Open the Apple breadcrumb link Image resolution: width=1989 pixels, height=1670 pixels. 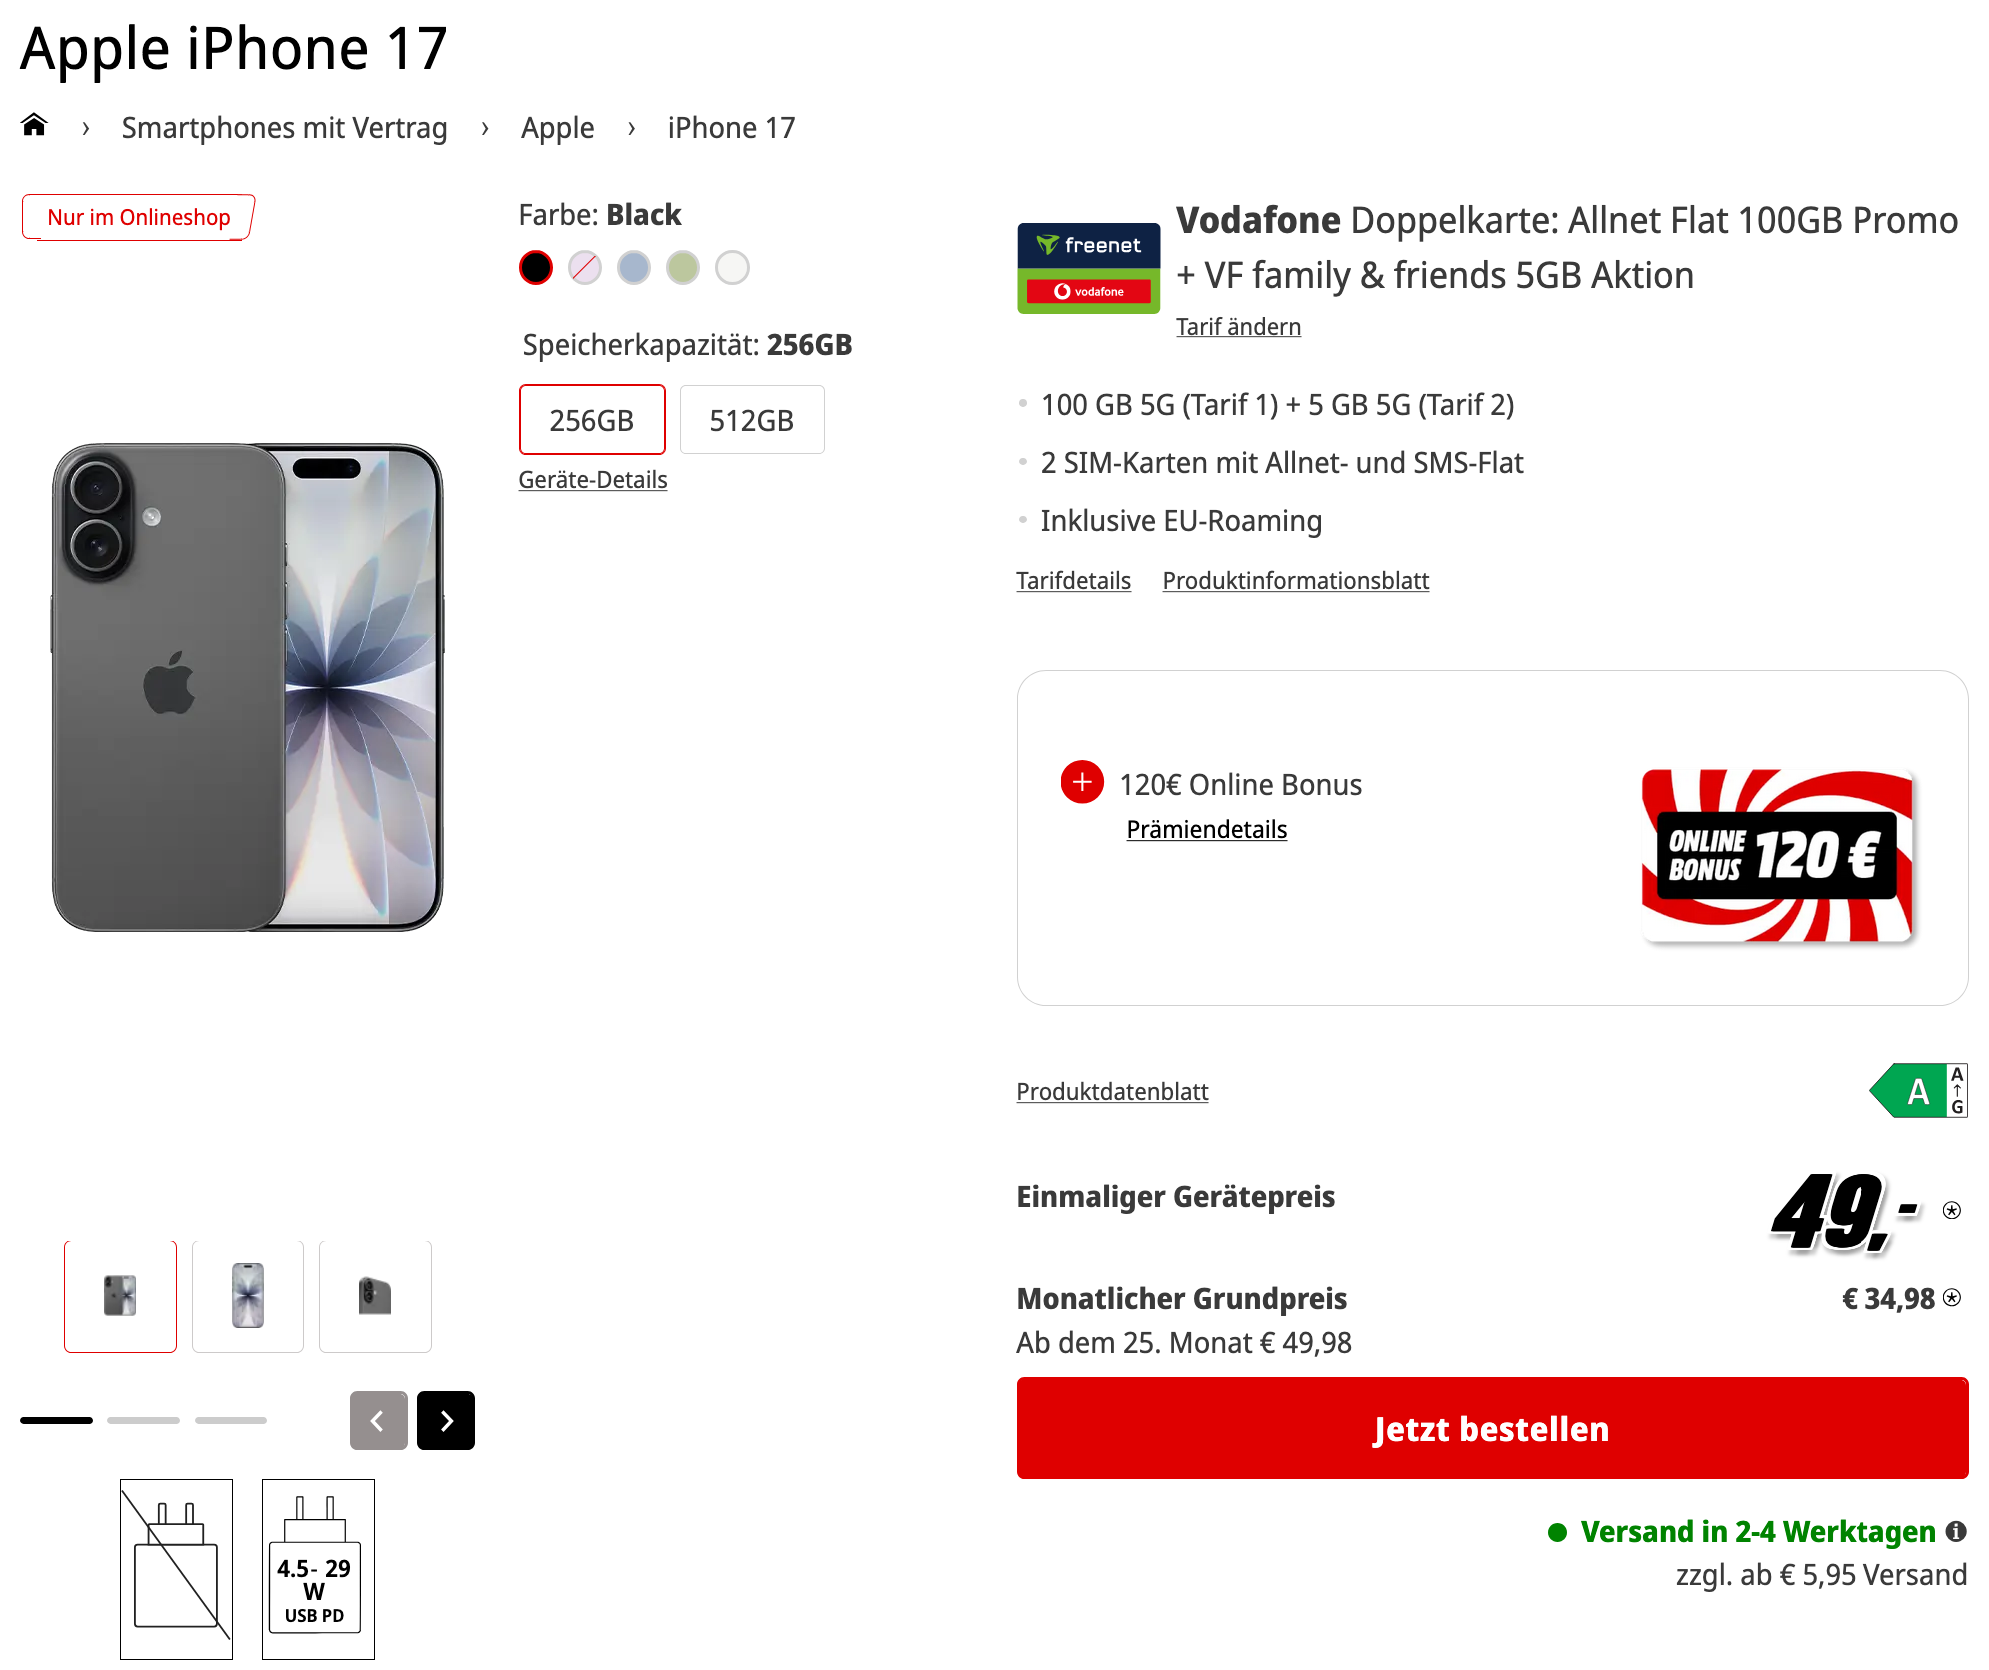557,128
